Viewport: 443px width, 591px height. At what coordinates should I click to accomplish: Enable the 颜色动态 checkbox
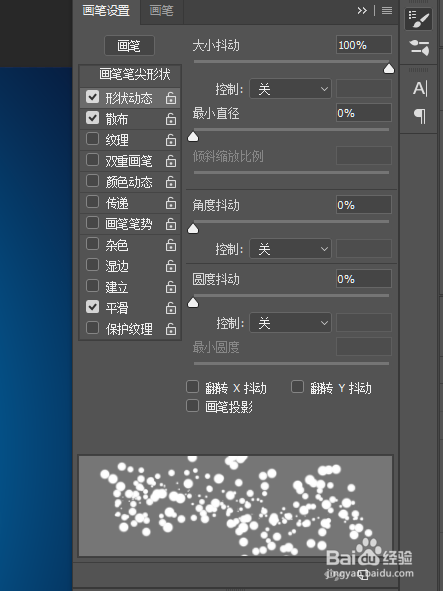coord(92,181)
